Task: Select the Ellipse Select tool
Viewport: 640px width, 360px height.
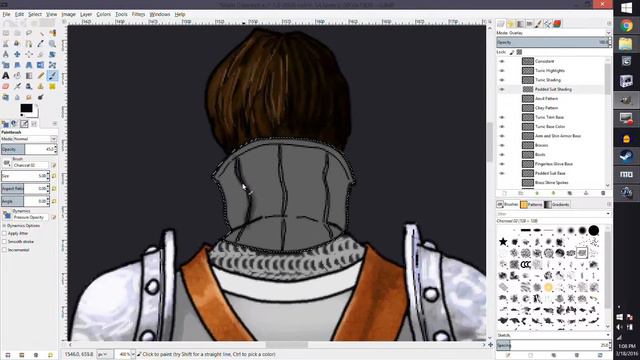Action: tap(17, 33)
